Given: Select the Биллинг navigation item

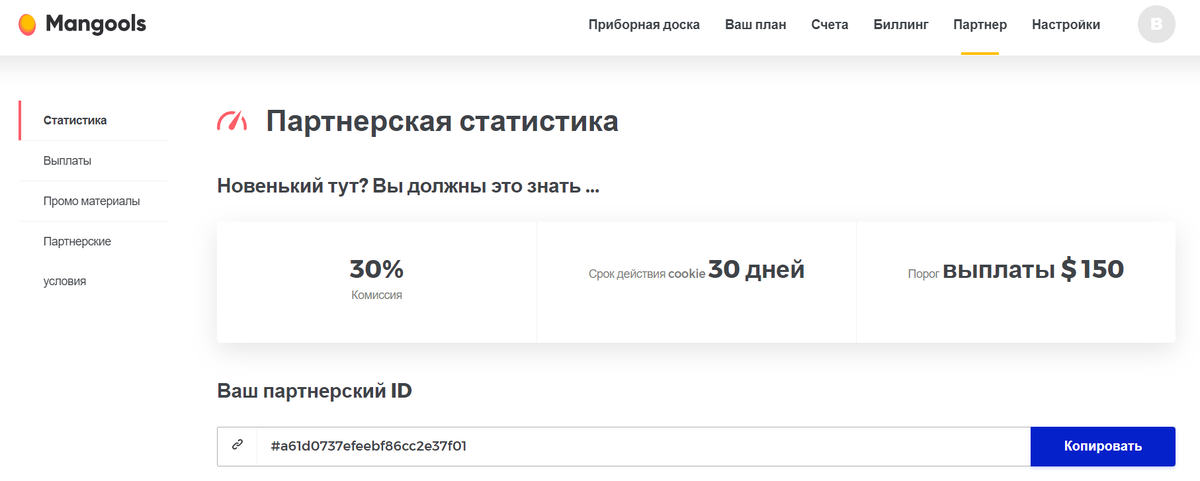Looking at the screenshot, I should [901, 25].
